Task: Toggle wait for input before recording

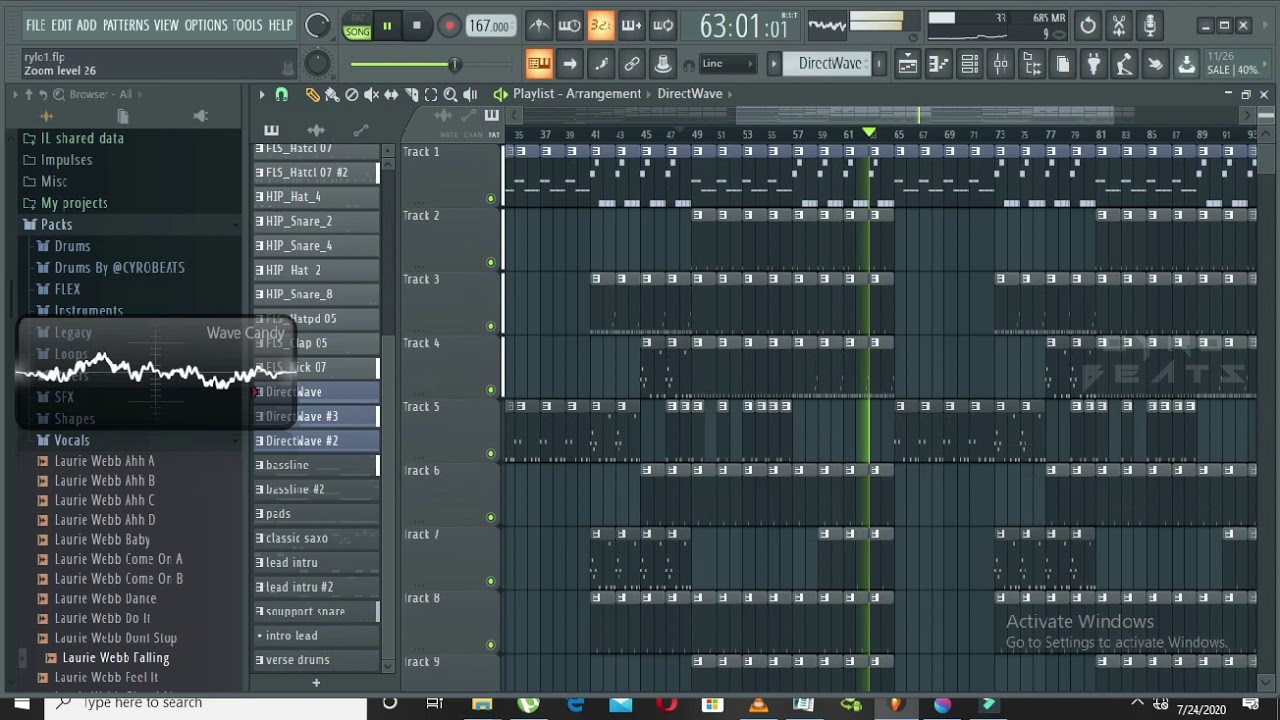Action: 569,26
